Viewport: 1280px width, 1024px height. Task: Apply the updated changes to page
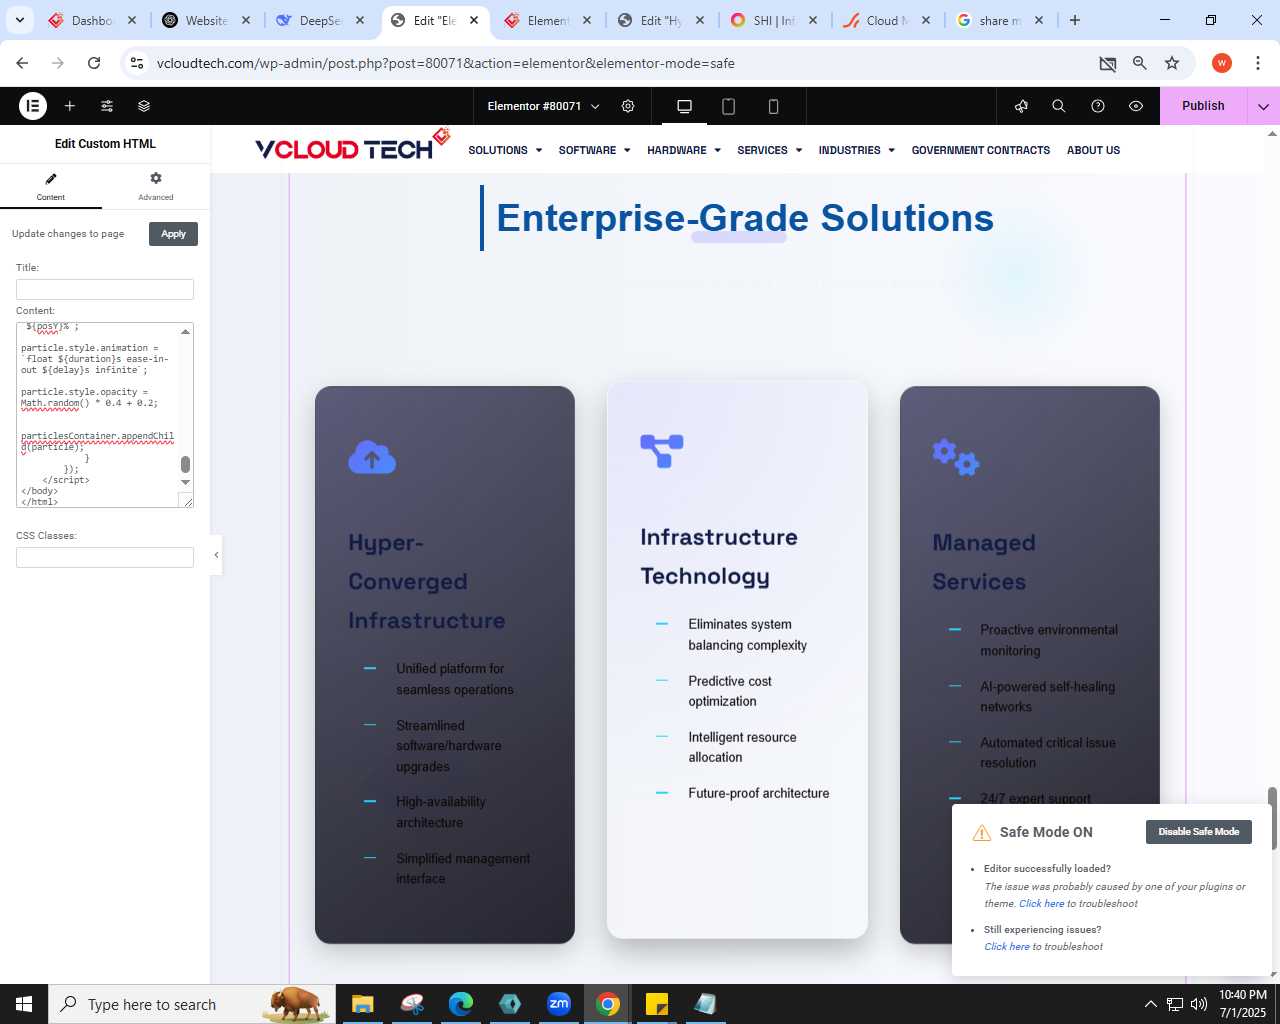[173, 234]
